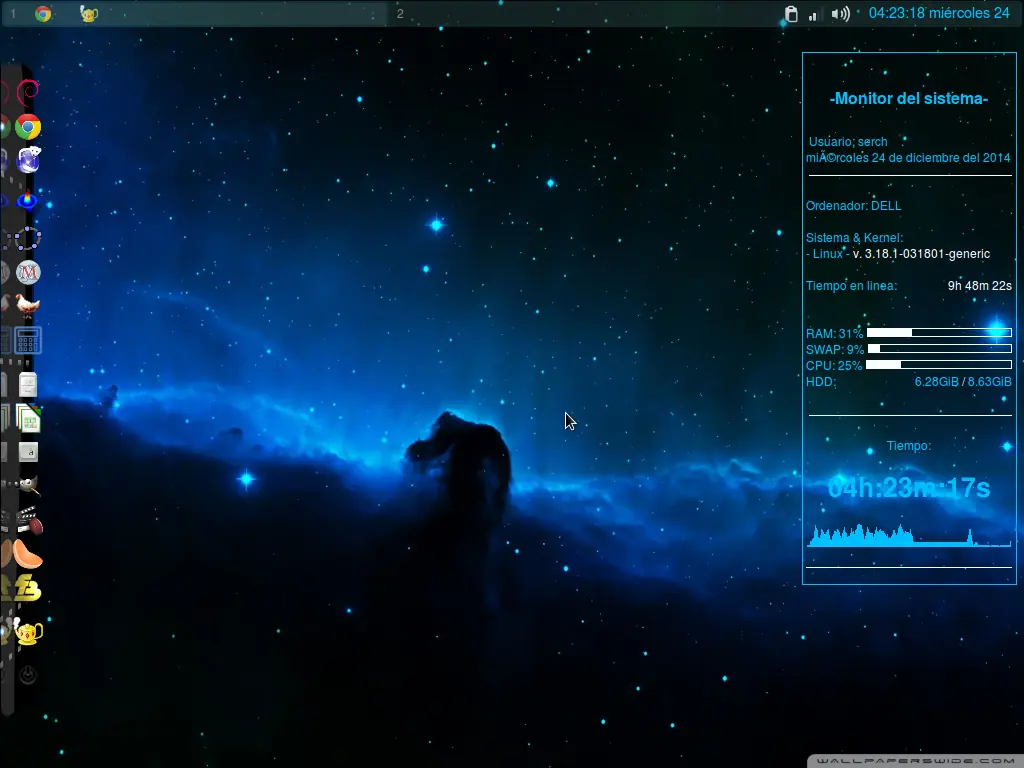Click uptime value '9h 48m 22s'
1024x768 pixels.
click(x=980, y=285)
